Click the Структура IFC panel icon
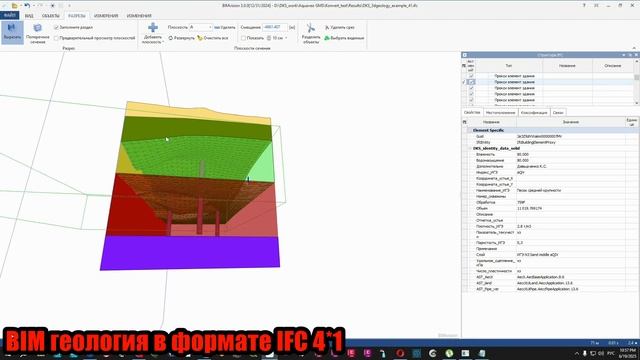The width and height of the screenshot is (640, 360). coord(464,55)
